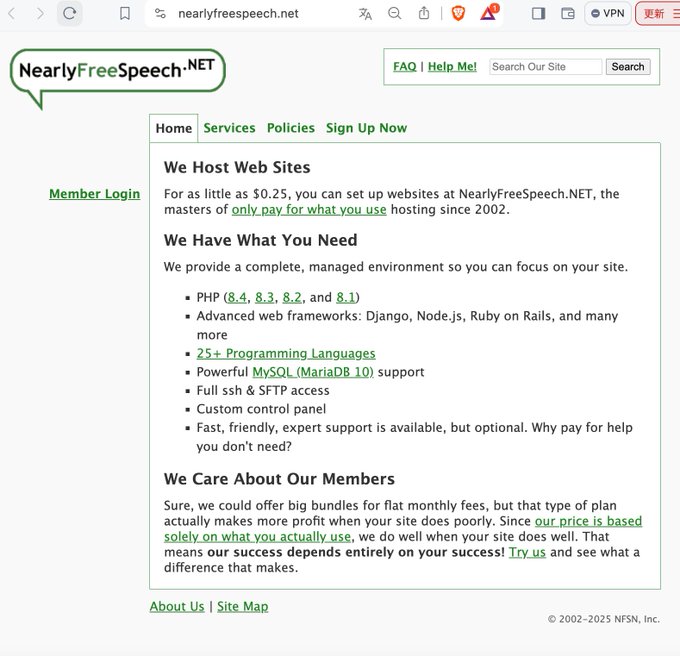Viewport: 680px width, 656px height.
Task: Go back with the browser back arrow
Action: click(x=12, y=14)
